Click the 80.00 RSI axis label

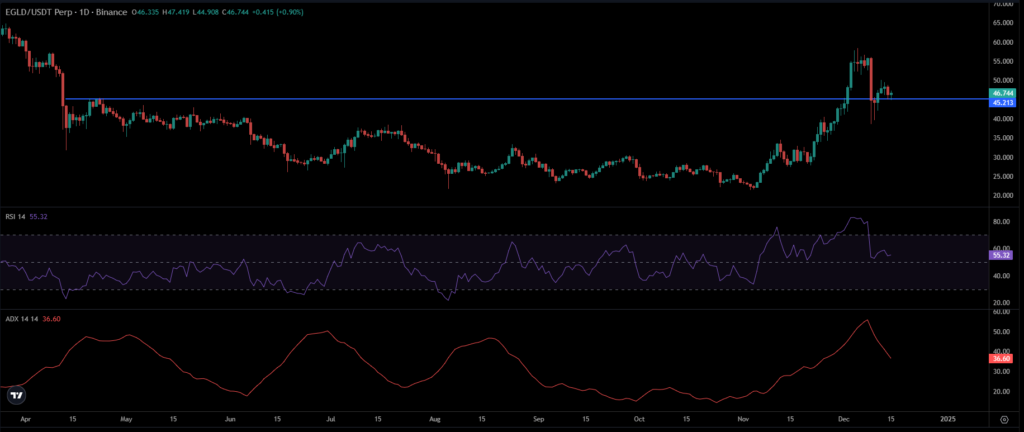[x=1001, y=222]
